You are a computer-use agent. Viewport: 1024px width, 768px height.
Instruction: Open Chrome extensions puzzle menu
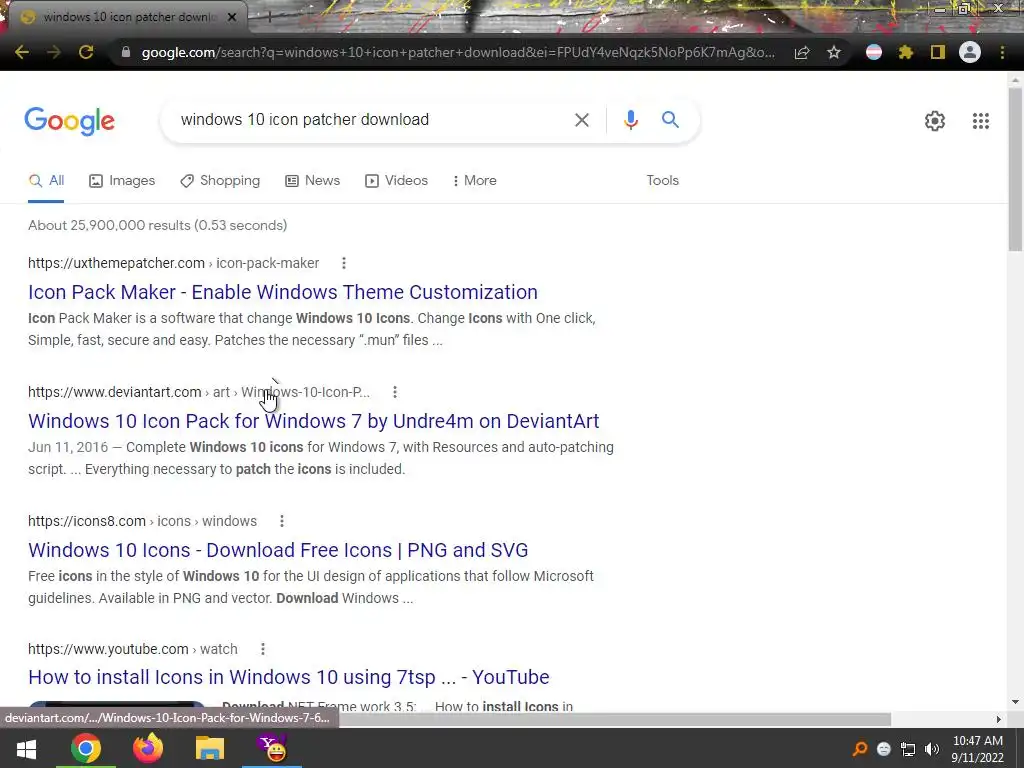click(906, 52)
